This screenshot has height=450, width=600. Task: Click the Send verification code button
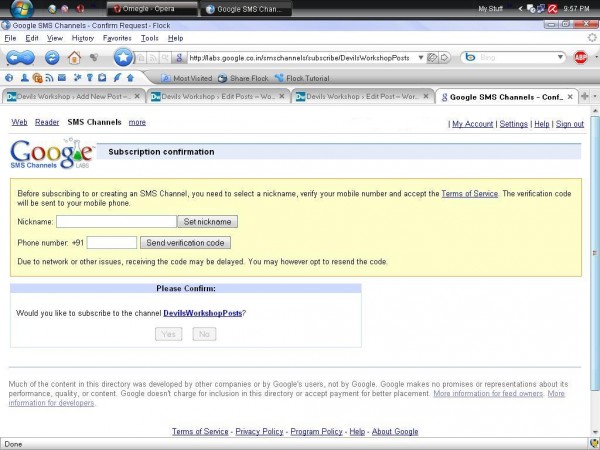pos(185,243)
